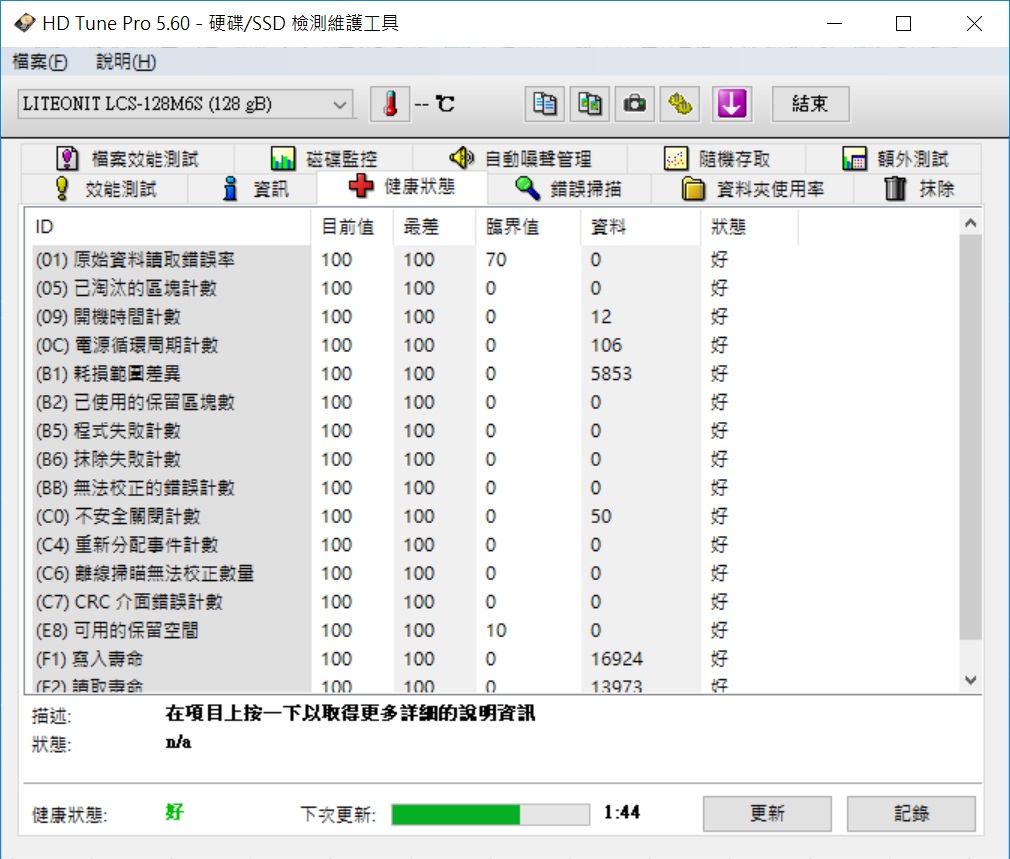Click the green 好 health status text
The image size is (1010, 859).
[174, 812]
